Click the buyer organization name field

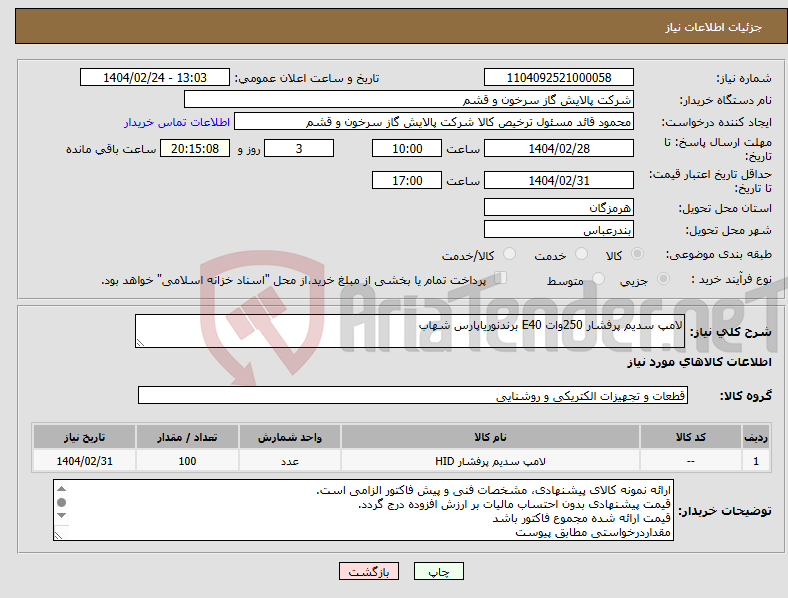coord(409,99)
